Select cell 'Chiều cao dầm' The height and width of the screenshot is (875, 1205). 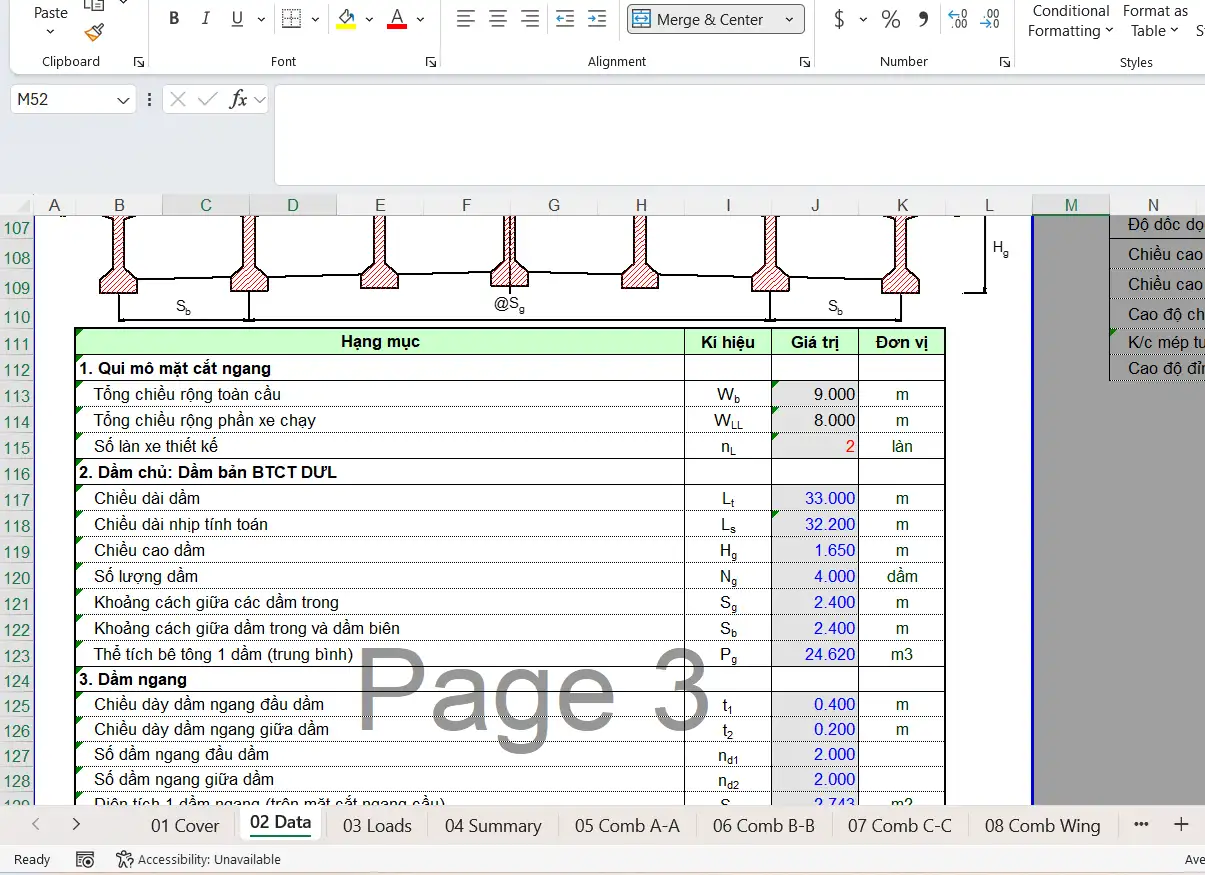click(x=380, y=550)
